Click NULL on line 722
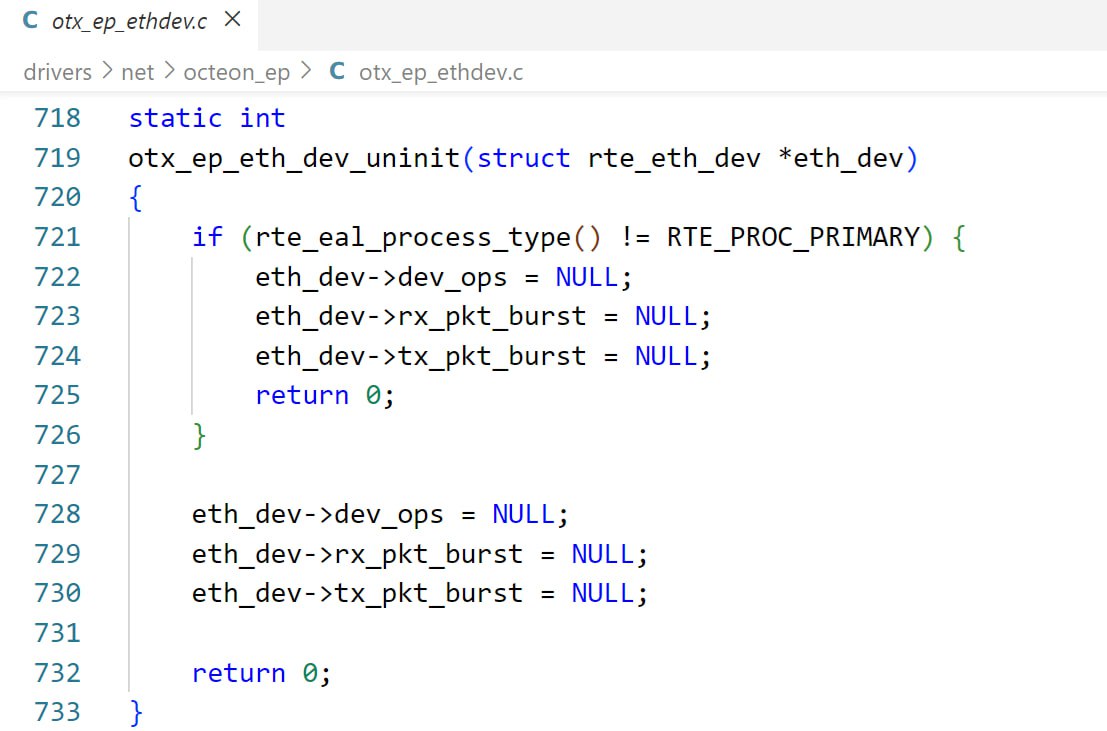1107x731 pixels. pos(587,277)
